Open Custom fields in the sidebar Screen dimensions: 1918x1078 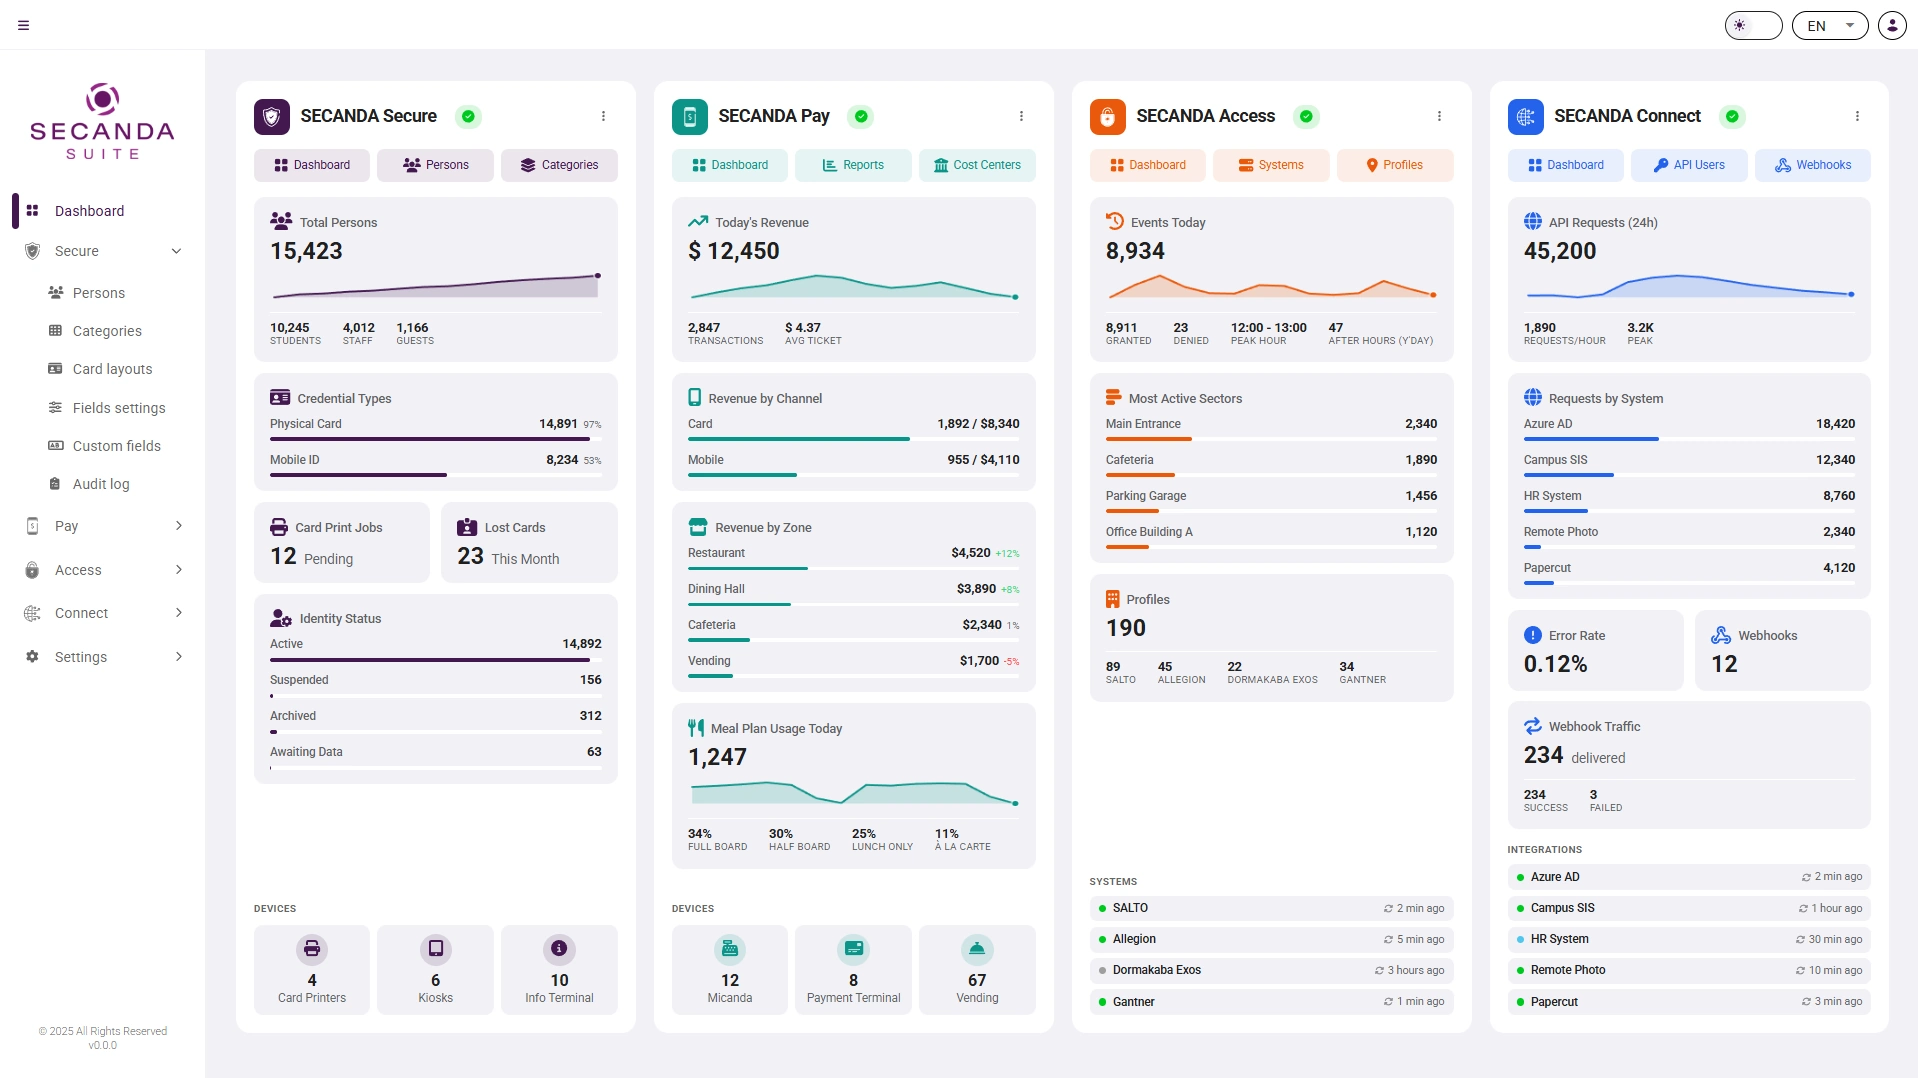click(116, 446)
